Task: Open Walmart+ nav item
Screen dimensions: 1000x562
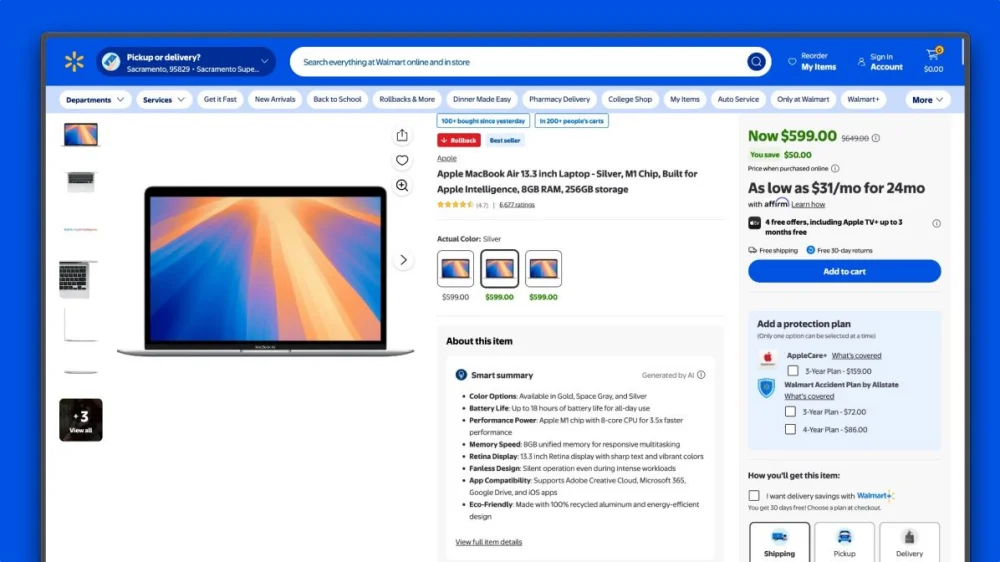Action: click(x=863, y=100)
